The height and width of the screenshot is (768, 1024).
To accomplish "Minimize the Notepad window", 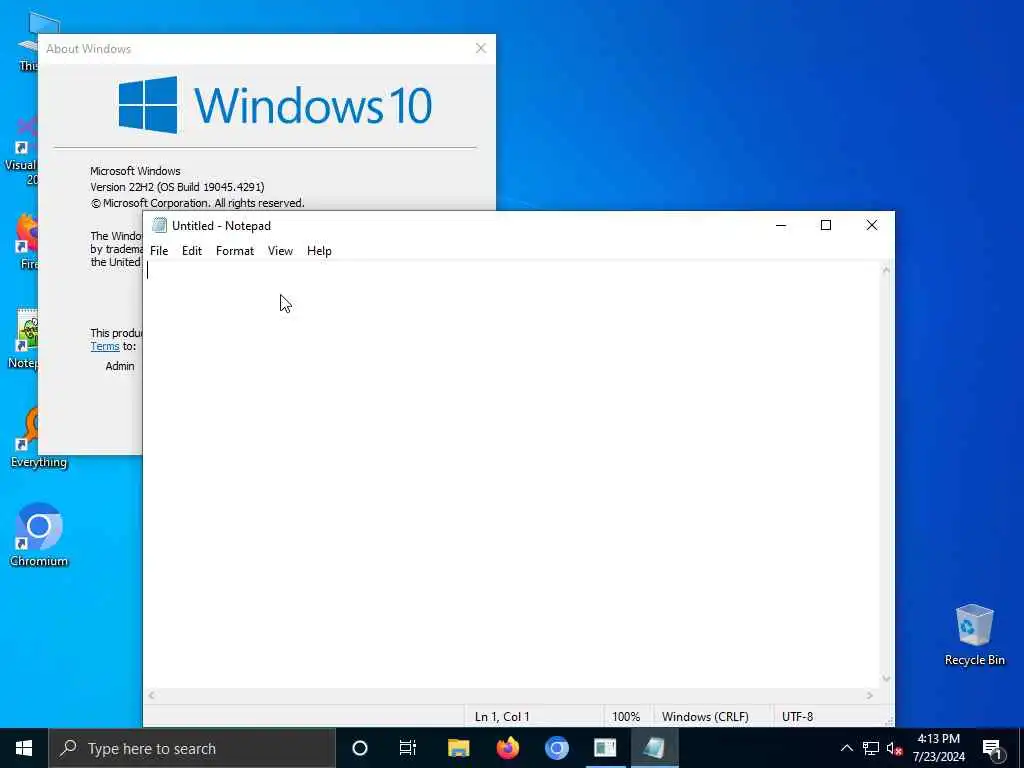I will (x=780, y=225).
